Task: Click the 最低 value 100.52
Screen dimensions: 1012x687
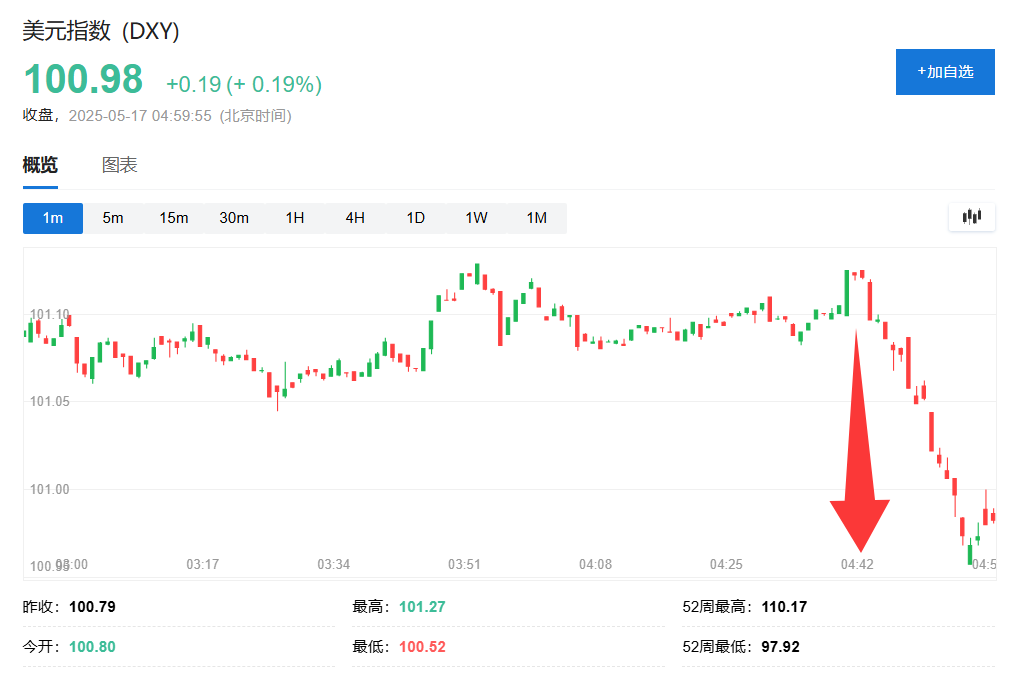Action: [x=422, y=647]
